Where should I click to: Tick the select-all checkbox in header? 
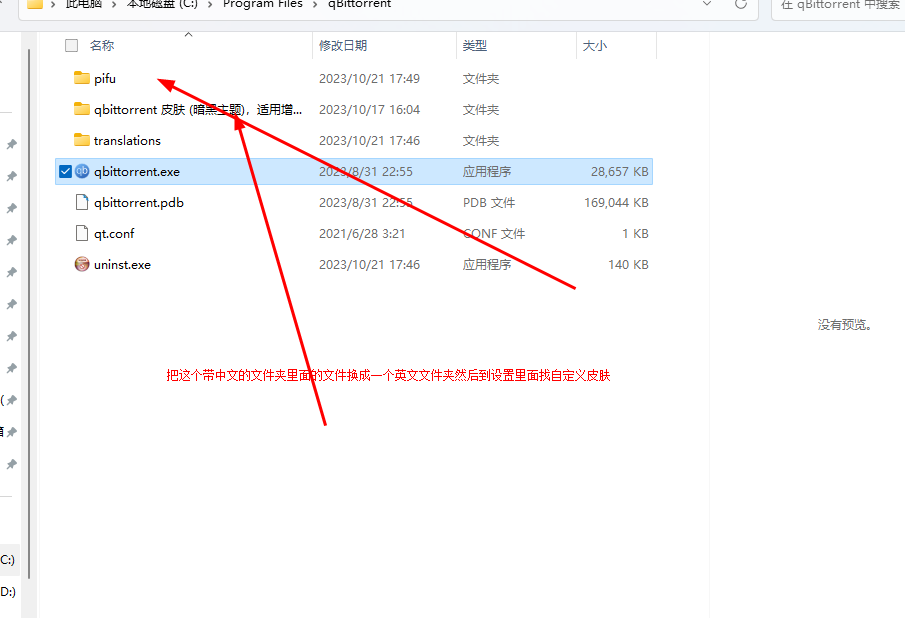pyautogui.click(x=71, y=46)
